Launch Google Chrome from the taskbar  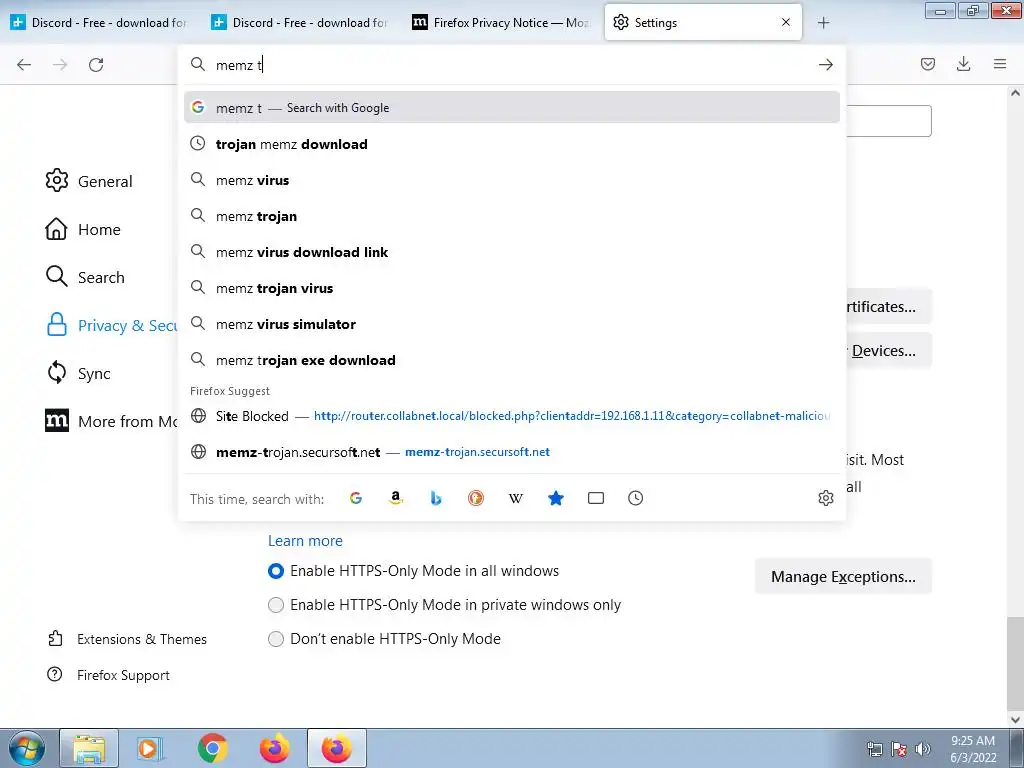[212, 748]
